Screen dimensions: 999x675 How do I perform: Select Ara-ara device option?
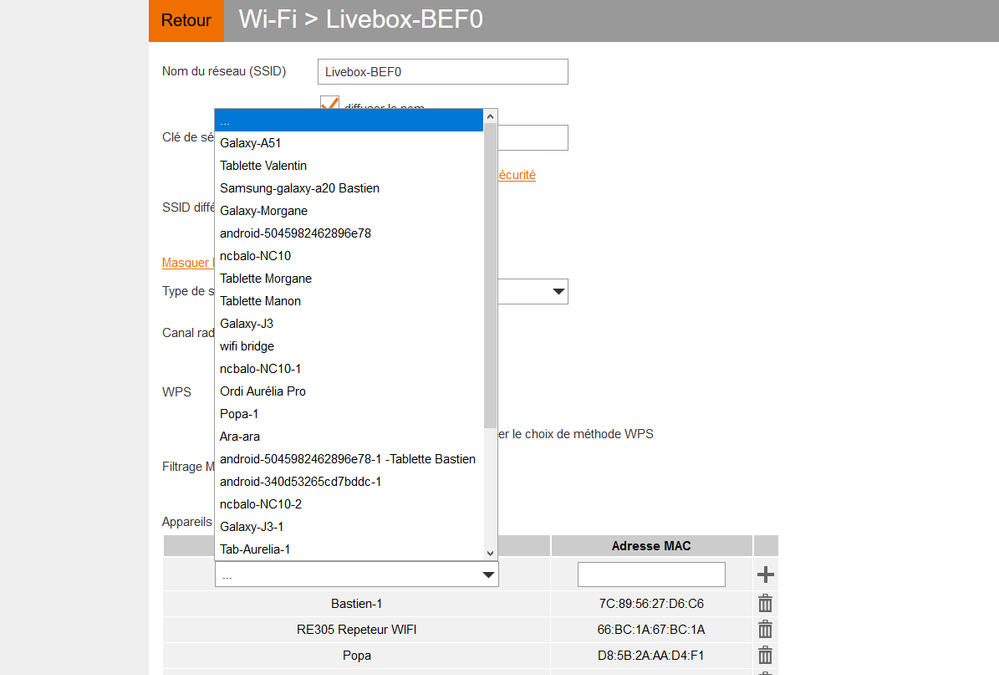(349, 437)
